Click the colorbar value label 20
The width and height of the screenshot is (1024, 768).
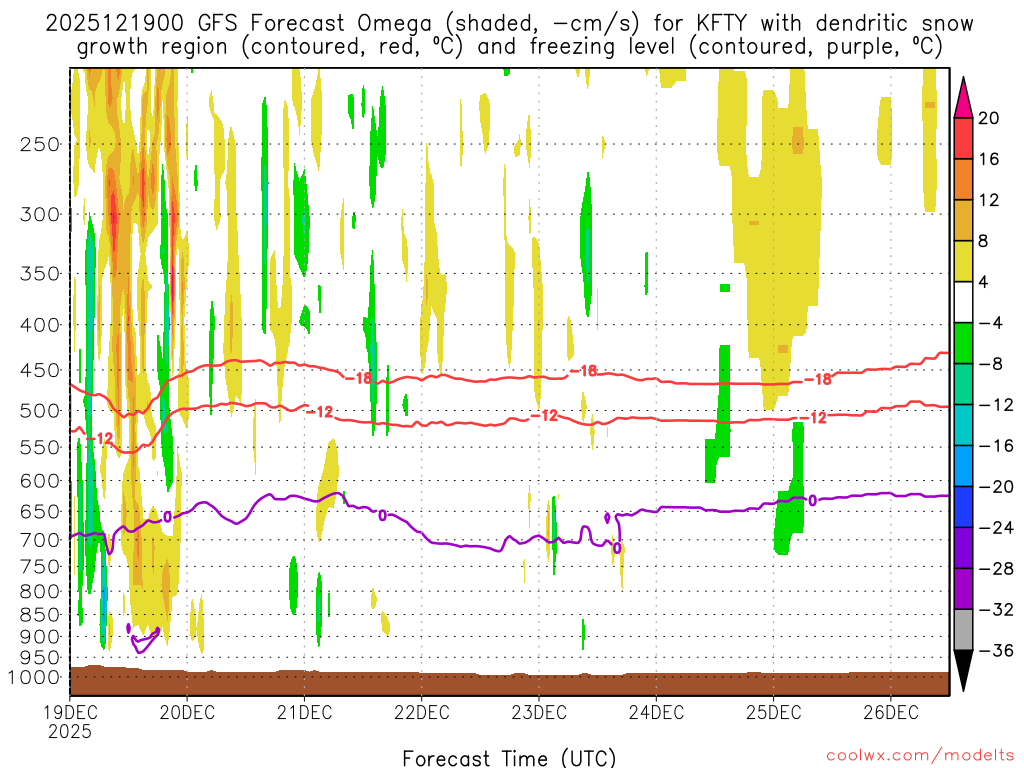pyautogui.click(x=989, y=118)
